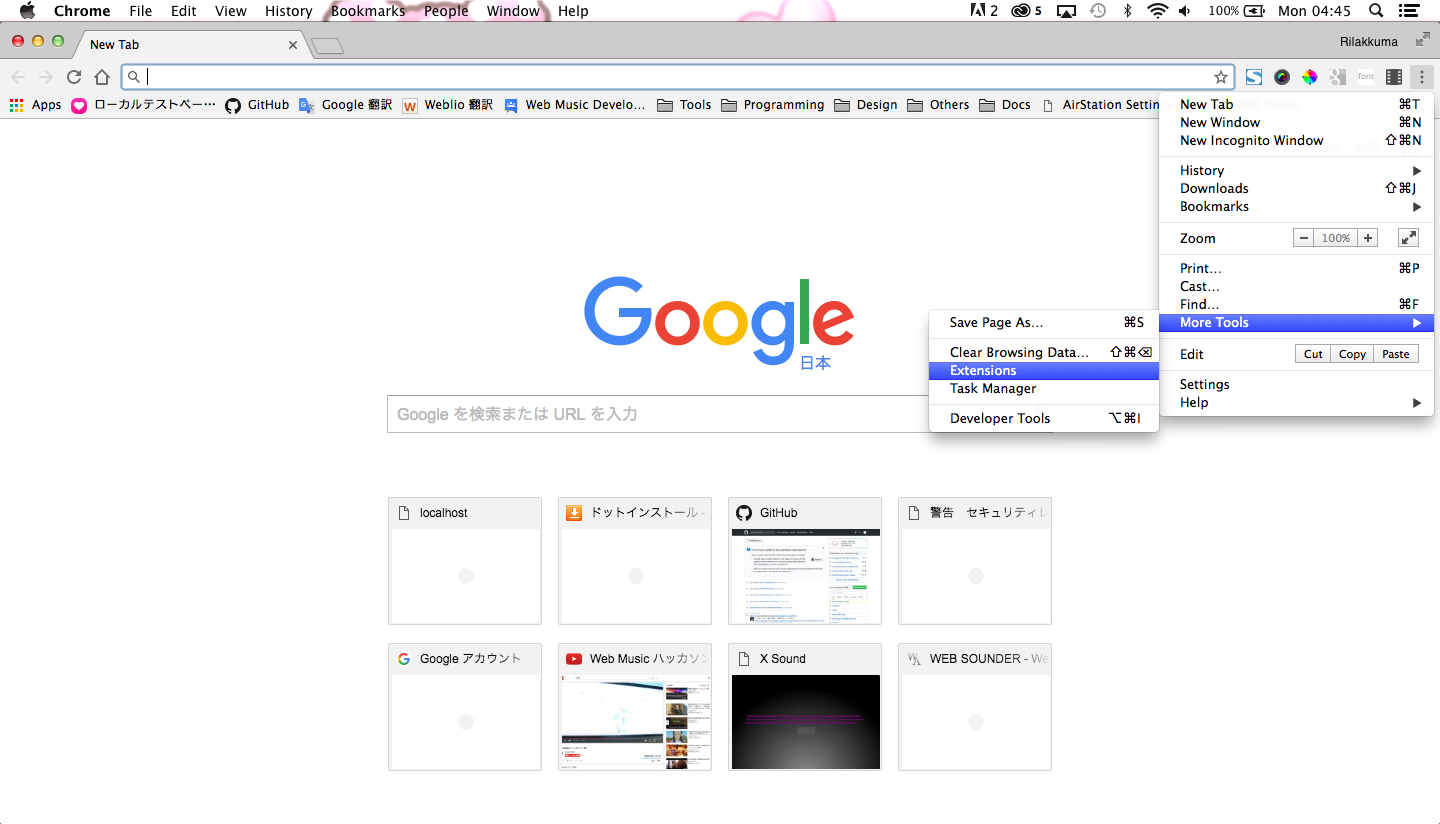
Task: Decrease zoom with minus button
Action: tap(1303, 238)
